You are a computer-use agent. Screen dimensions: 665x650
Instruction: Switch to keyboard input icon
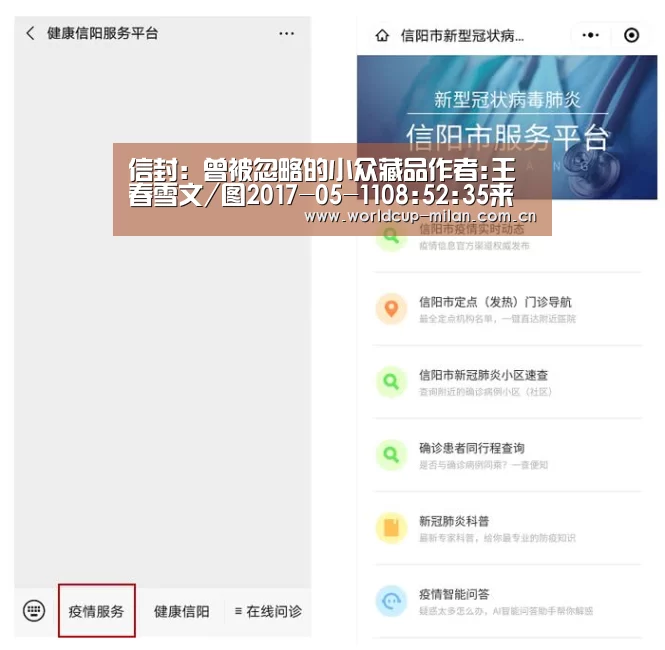pos(34,611)
